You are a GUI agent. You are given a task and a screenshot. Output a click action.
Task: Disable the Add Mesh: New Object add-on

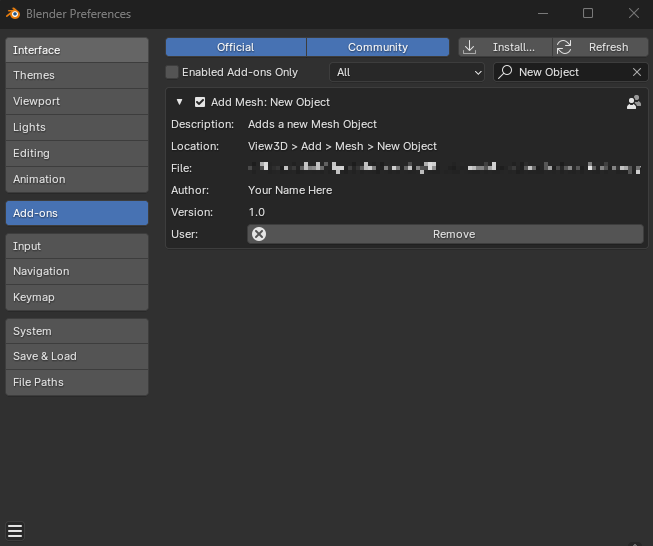coord(200,102)
